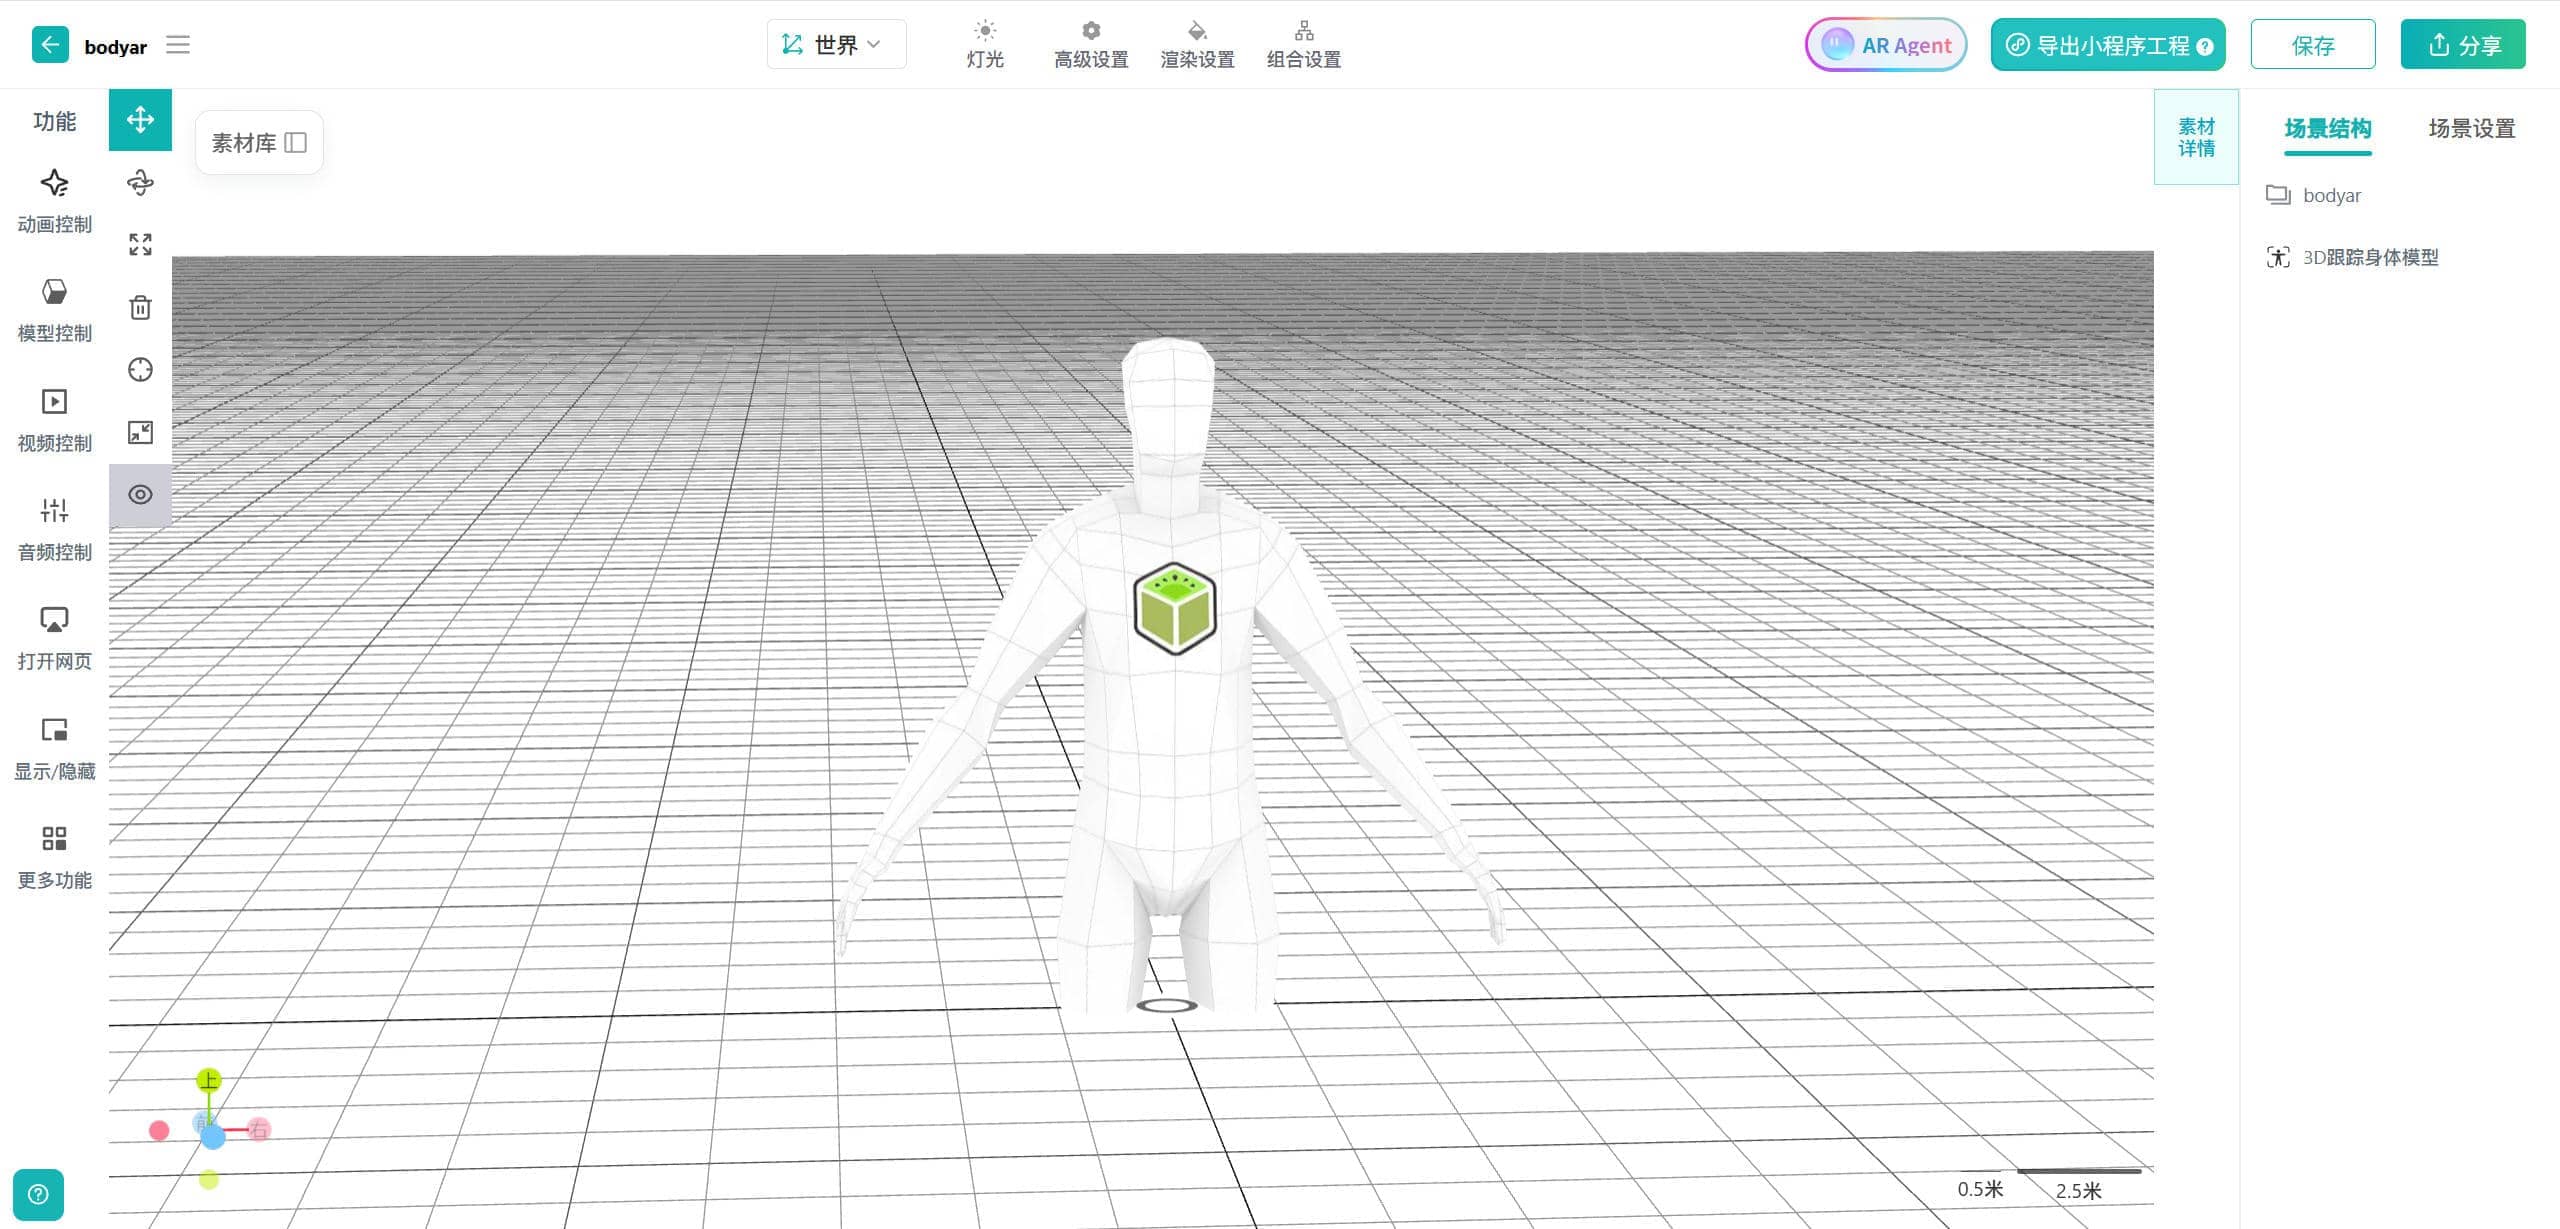Click the trash delete icon
Image resolution: width=2560 pixels, height=1229 pixels.
tap(140, 307)
